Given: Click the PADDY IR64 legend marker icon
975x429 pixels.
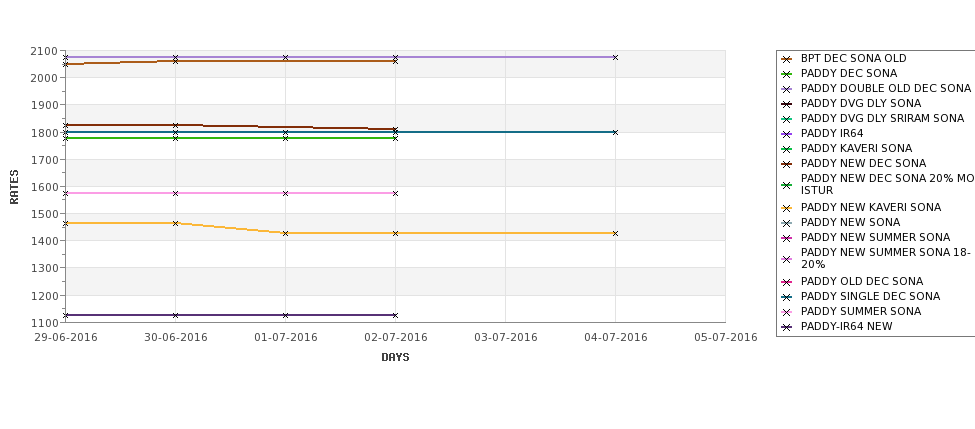Looking at the screenshot, I should pyautogui.click(x=787, y=134).
